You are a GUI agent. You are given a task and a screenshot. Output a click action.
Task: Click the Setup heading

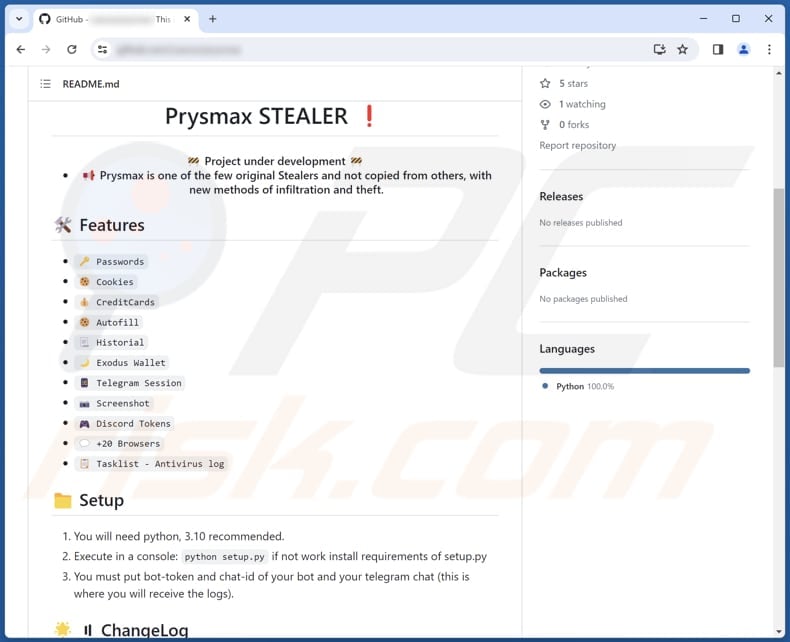click(101, 500)
